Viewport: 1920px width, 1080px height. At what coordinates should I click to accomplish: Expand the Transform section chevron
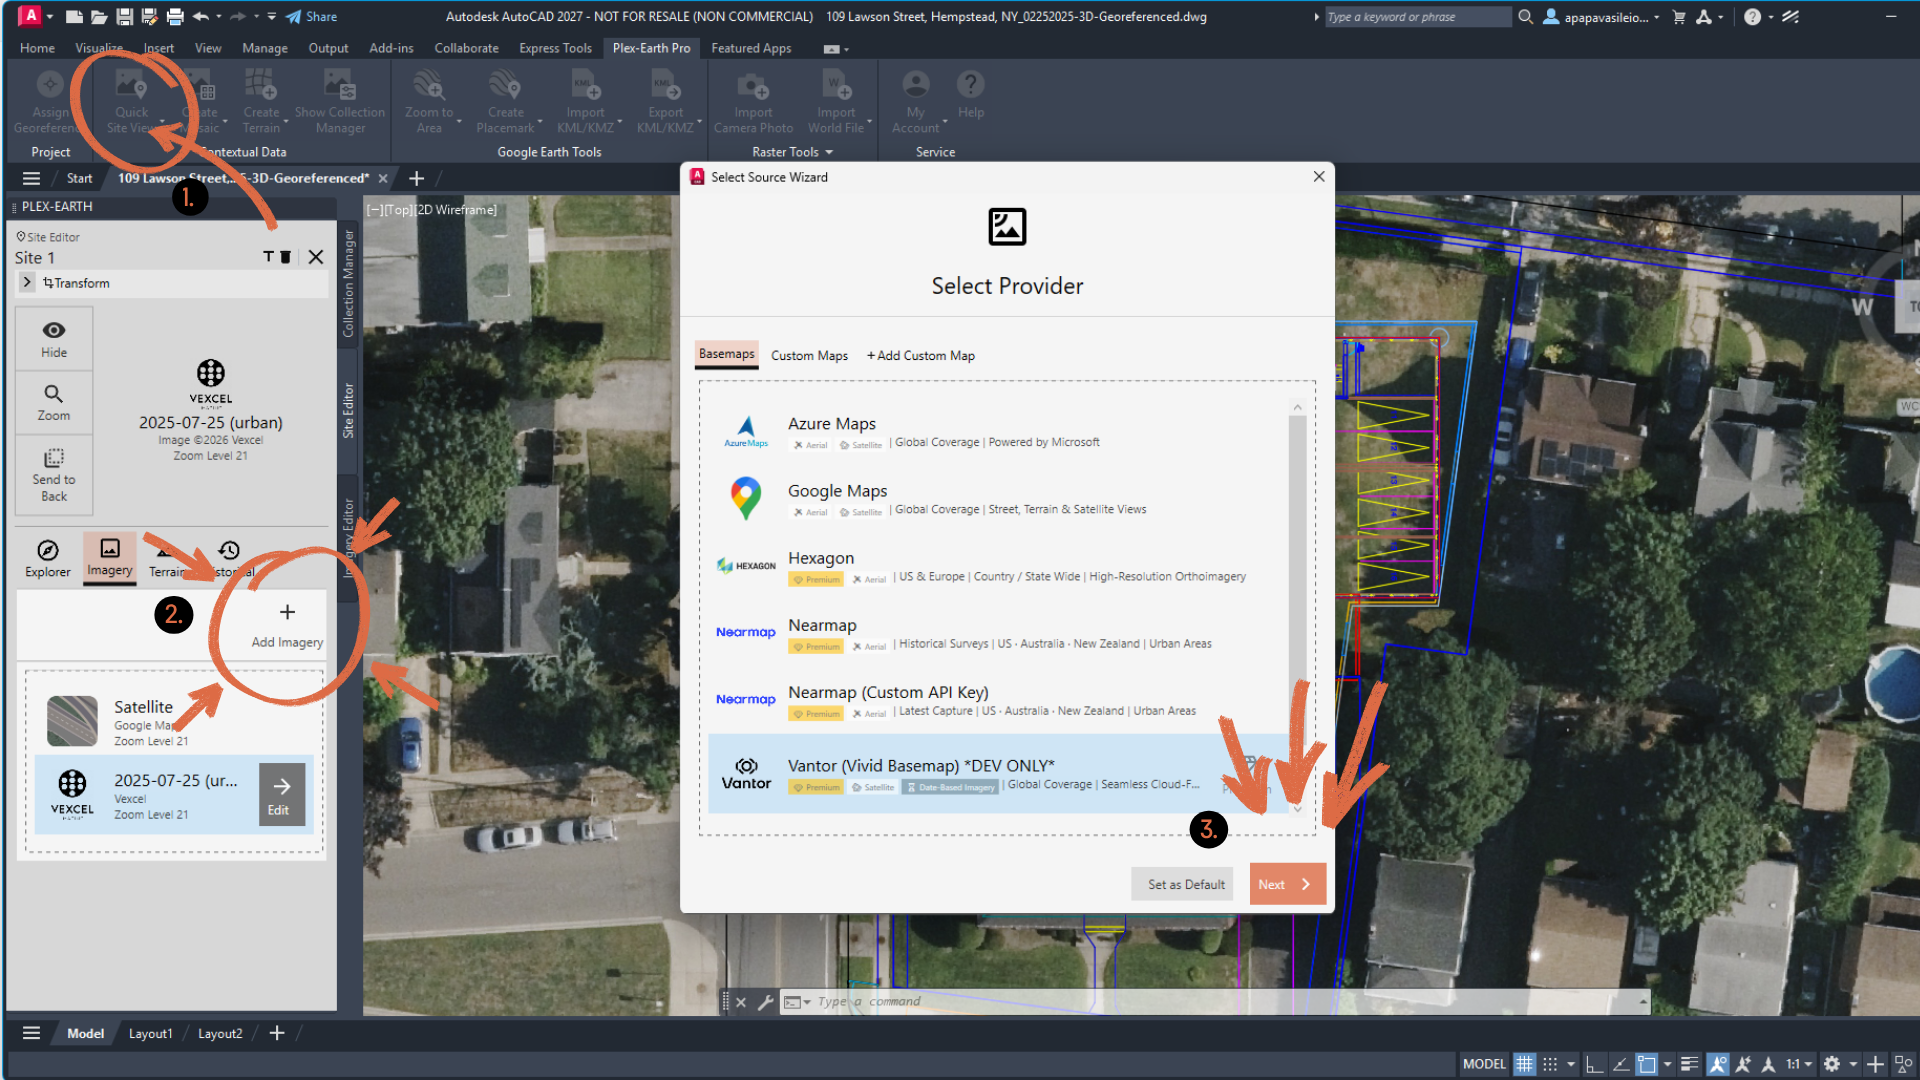[27, 283]
